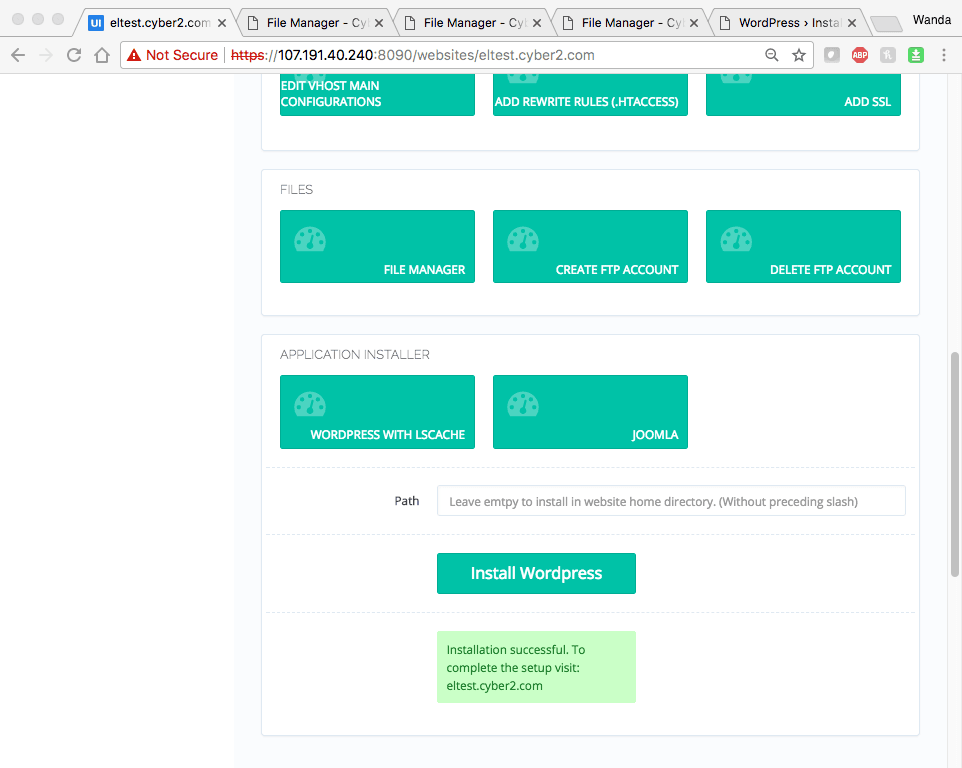Click the Install Wordpress button
The height and width of the screenshot is (768, 962).
coord(536,574)
